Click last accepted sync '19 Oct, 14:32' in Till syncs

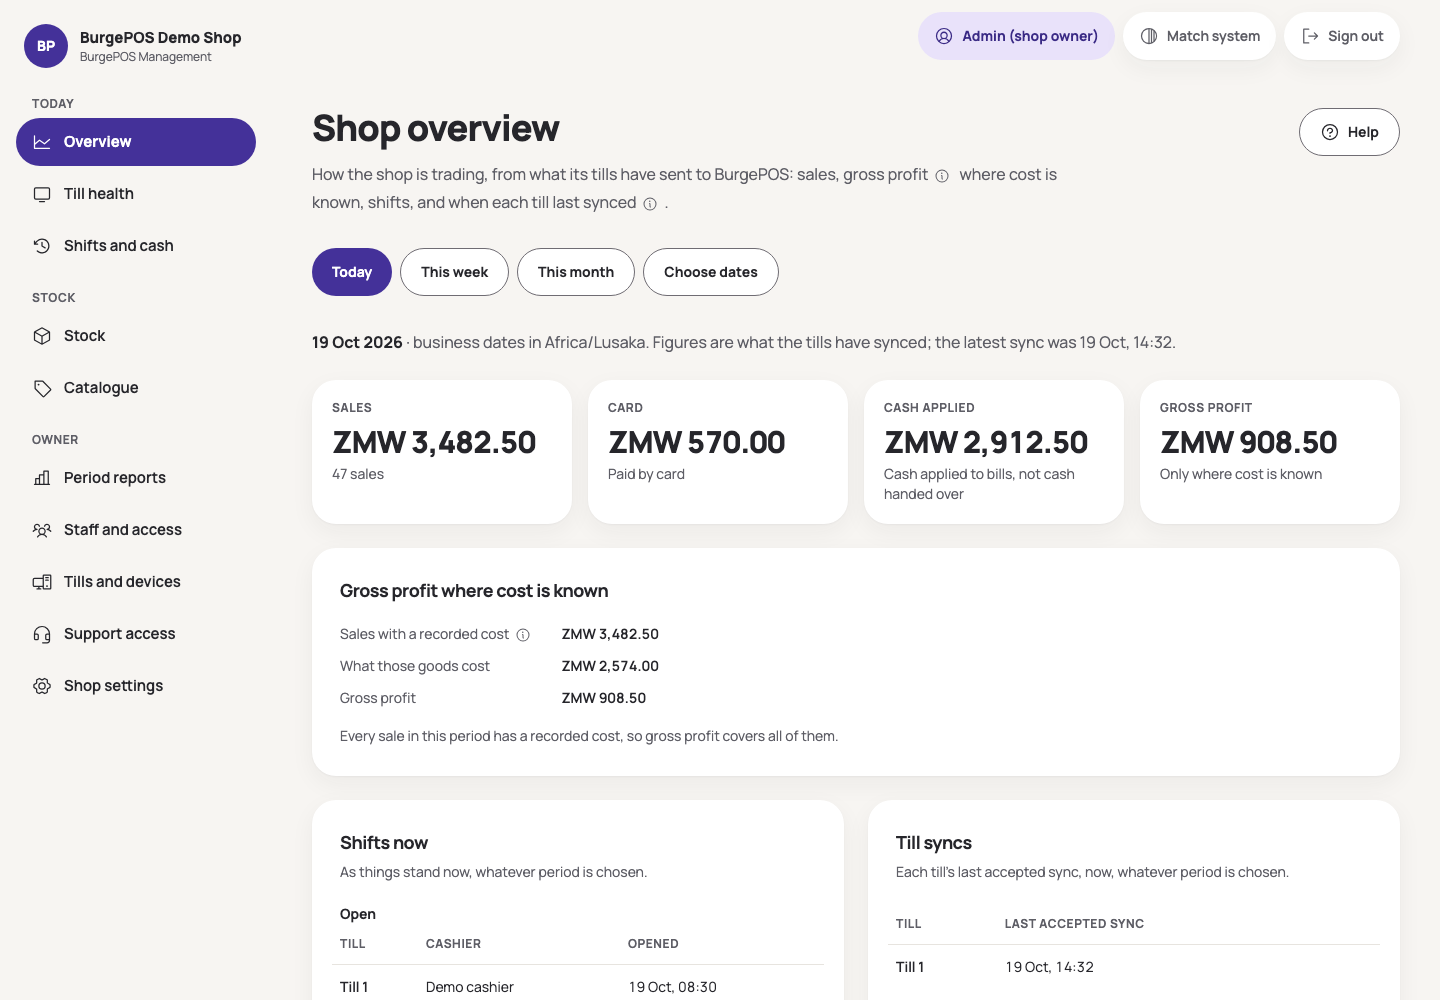1049,967
